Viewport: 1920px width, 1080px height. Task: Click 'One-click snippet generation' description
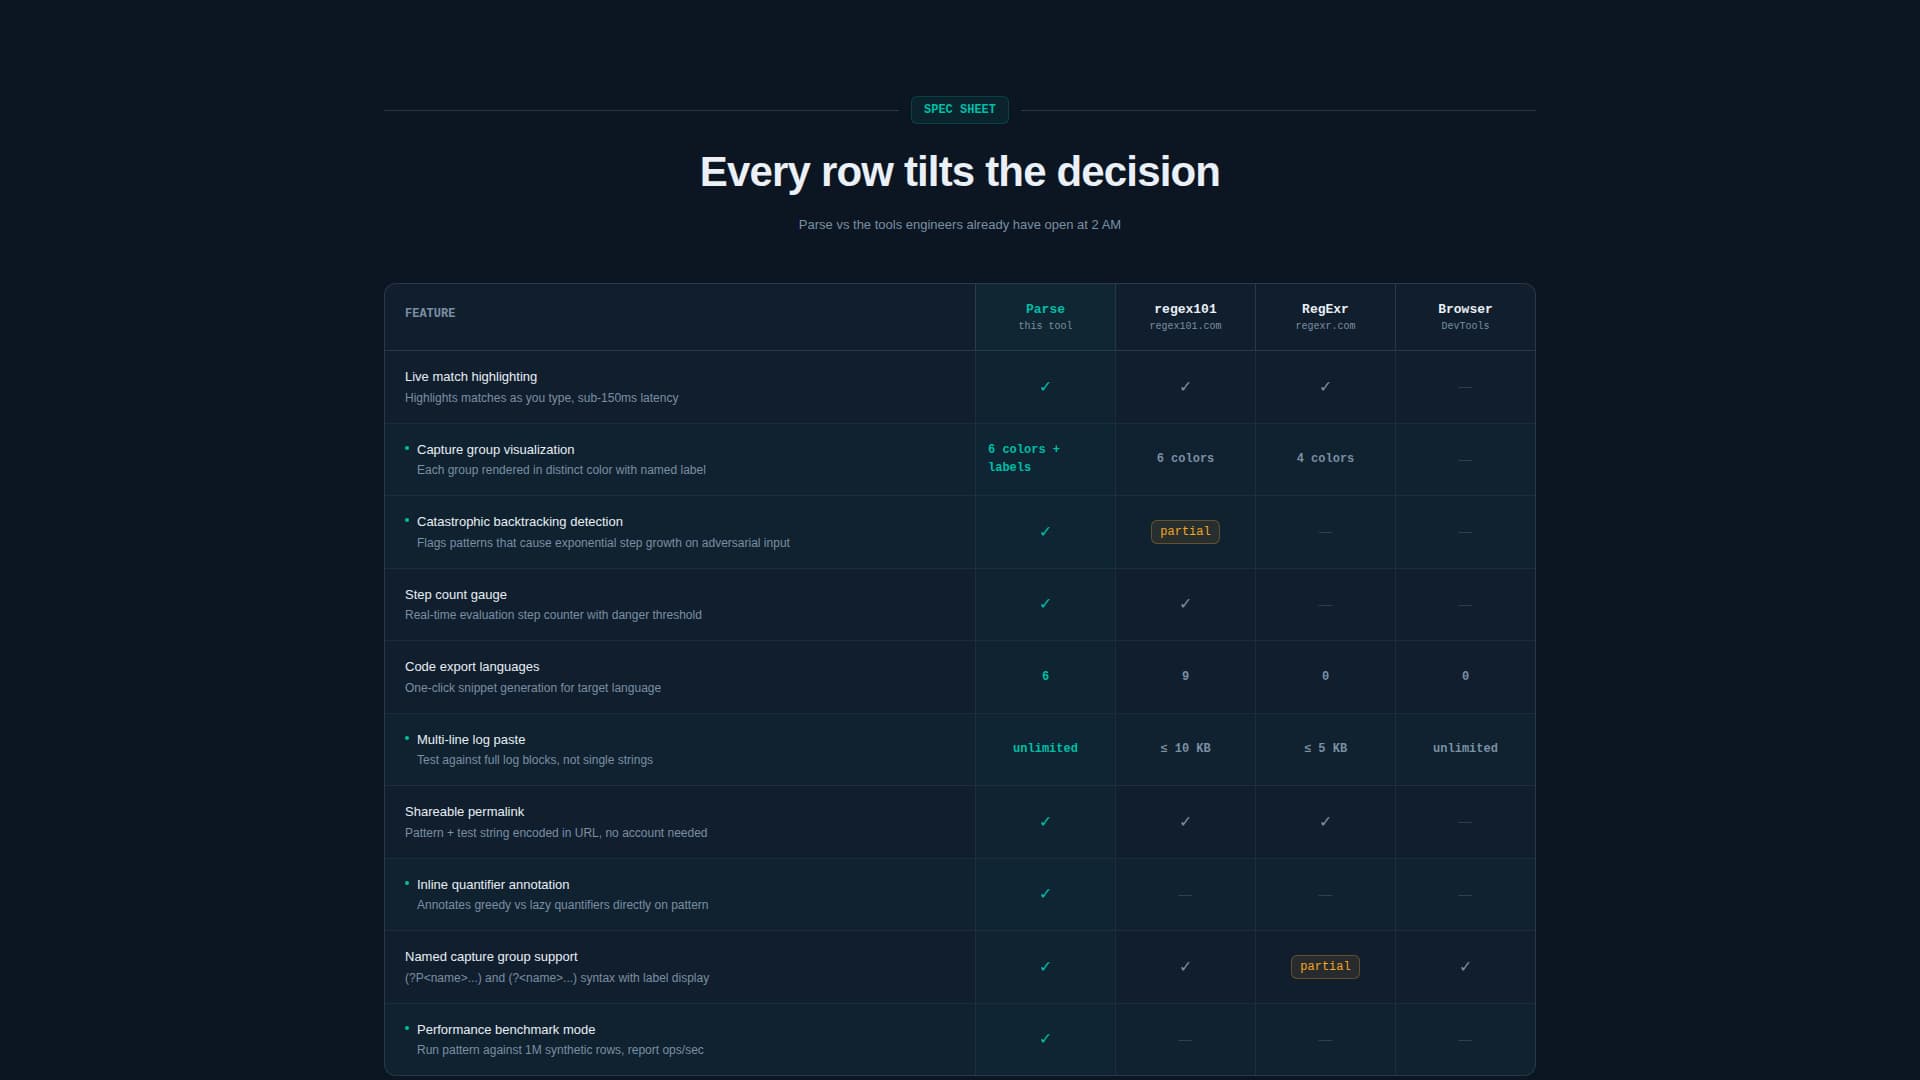(x=533, y=688)
